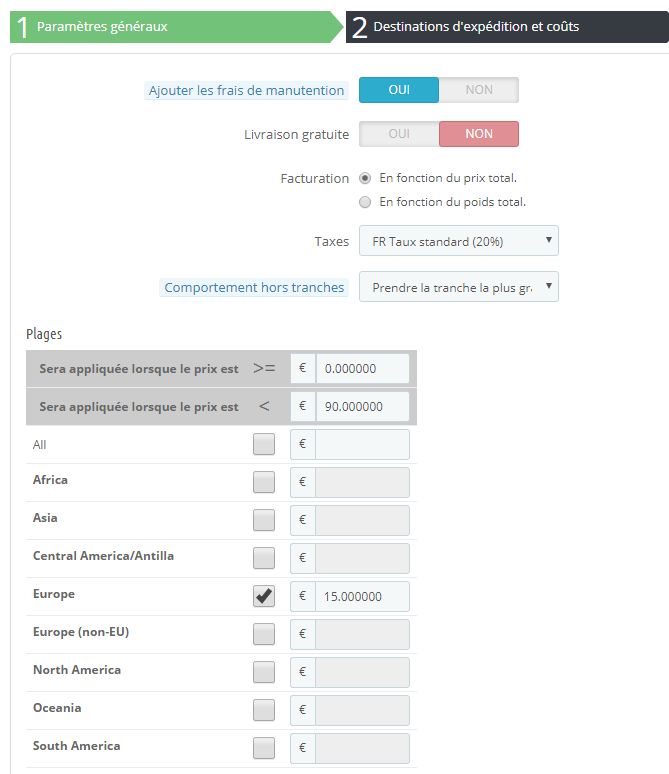
Task: Uncheck the Europe zone checkbox
Action: [x=264, y=596]
